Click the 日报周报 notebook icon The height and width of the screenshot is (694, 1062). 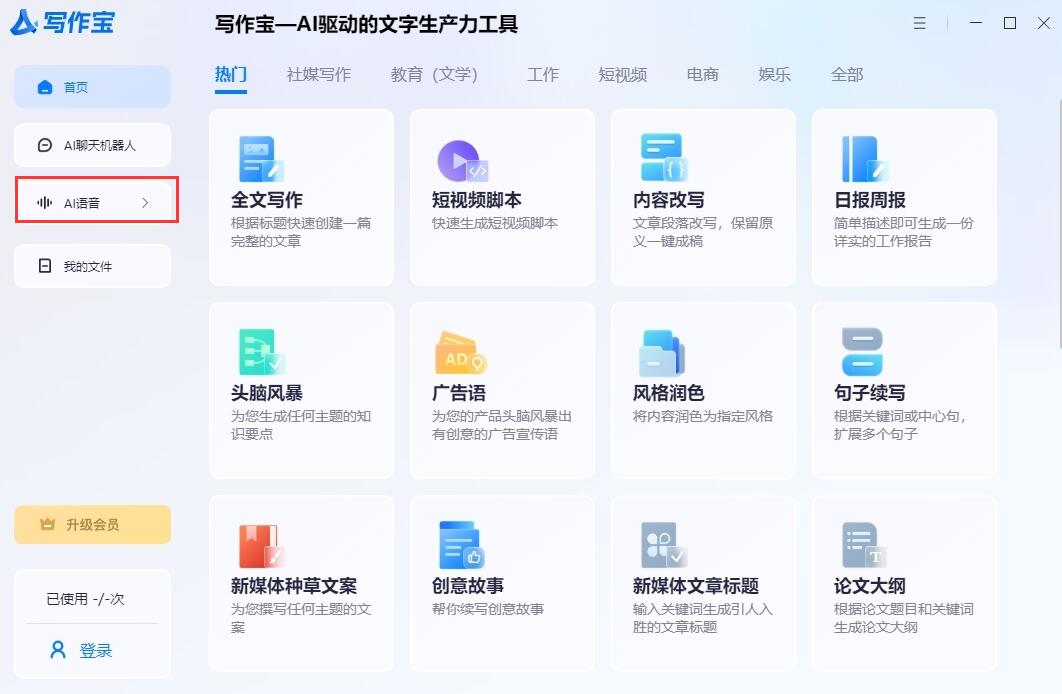(865, 159)
